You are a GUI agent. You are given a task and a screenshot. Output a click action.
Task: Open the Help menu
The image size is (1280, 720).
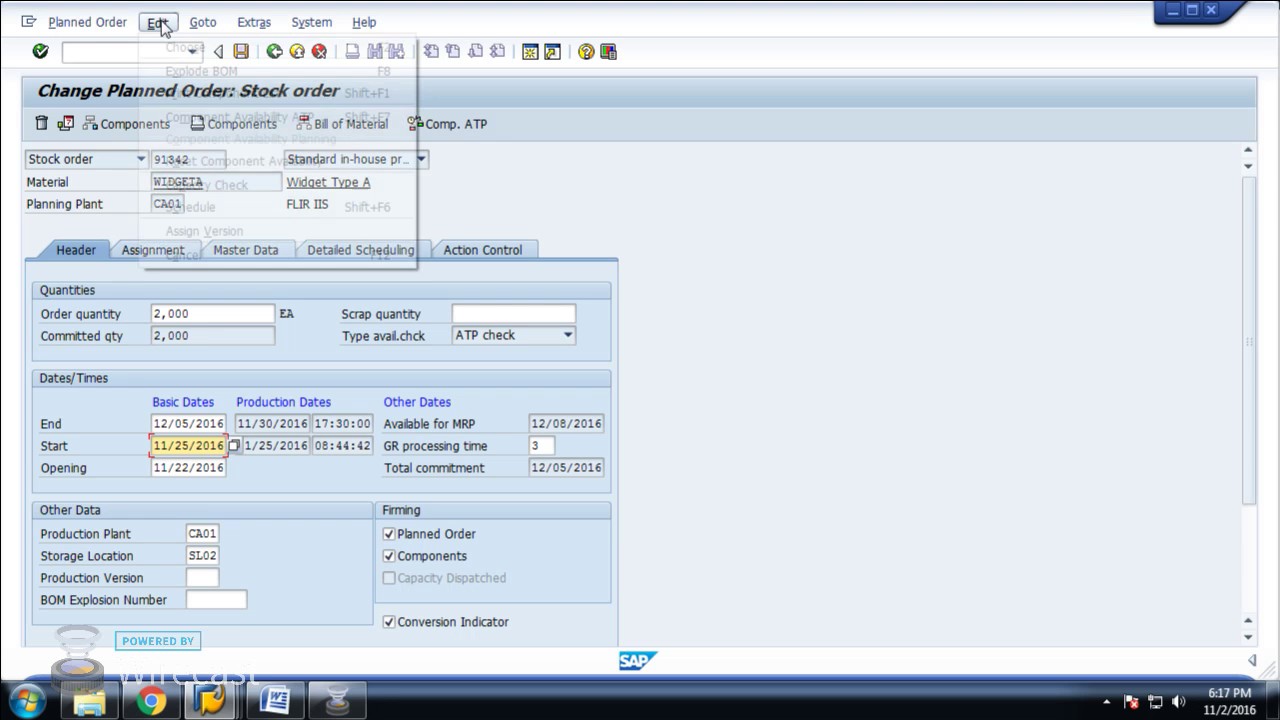pyautogui.click(x=364, y=21)
